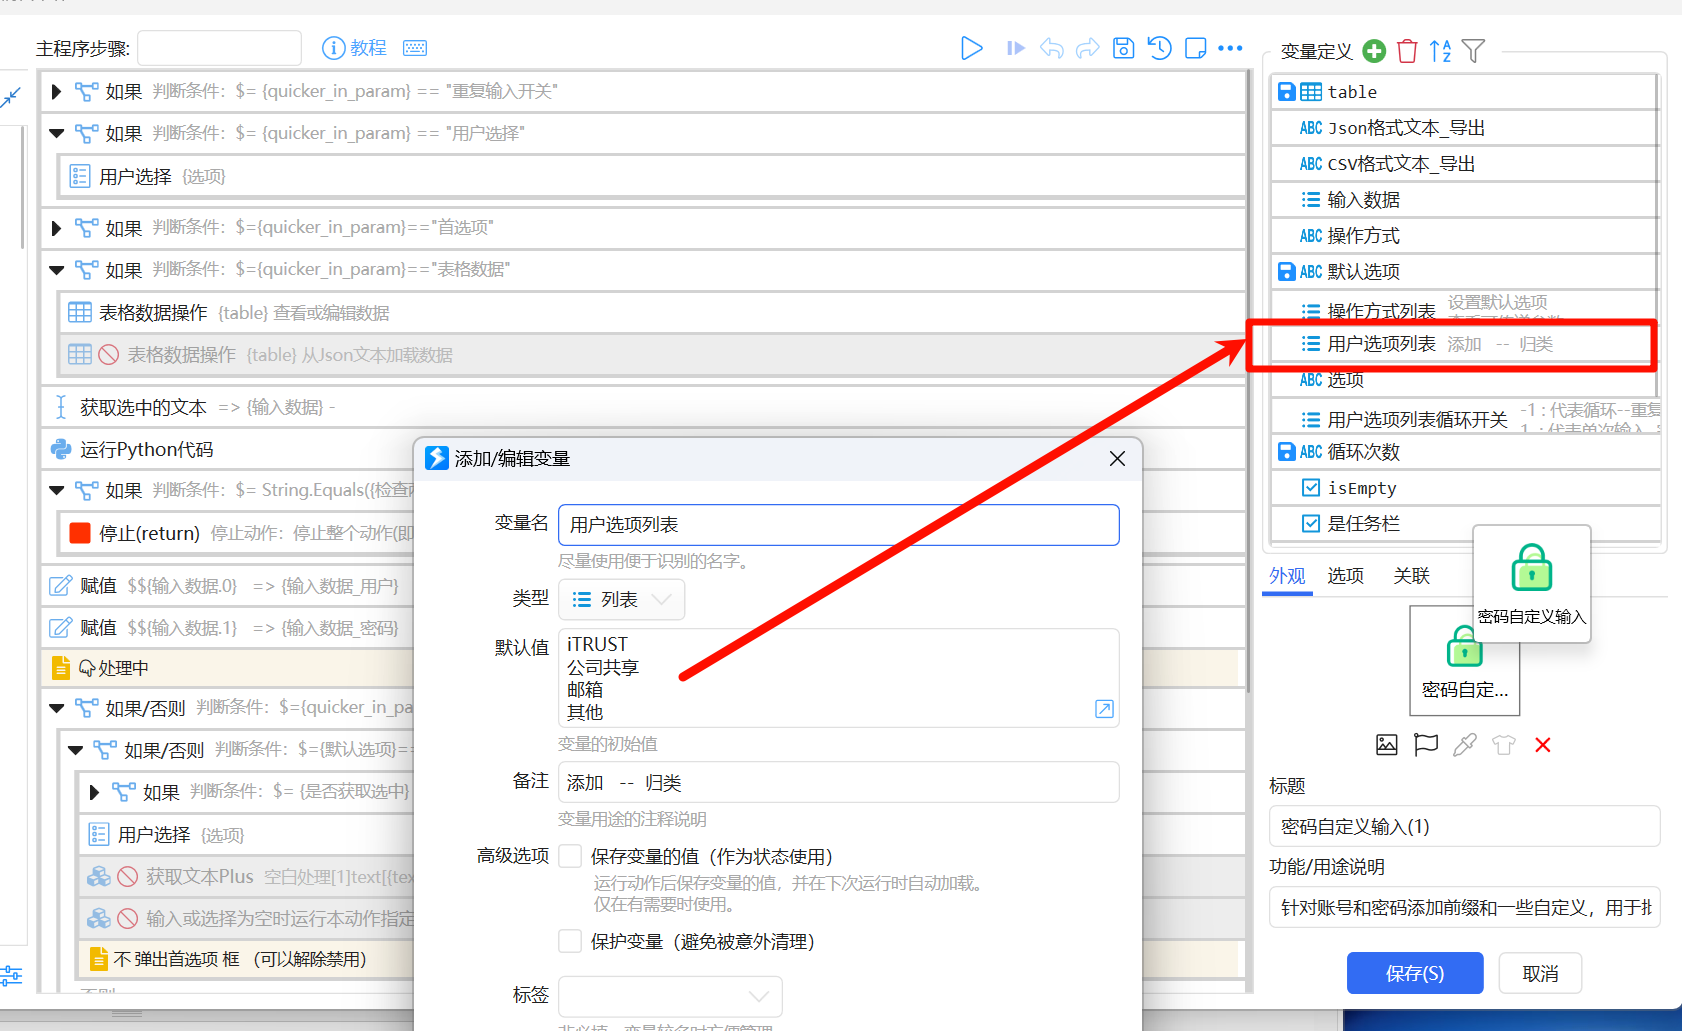
Task: Click the sliders icon at bottom left
Action: coord(11,975)
